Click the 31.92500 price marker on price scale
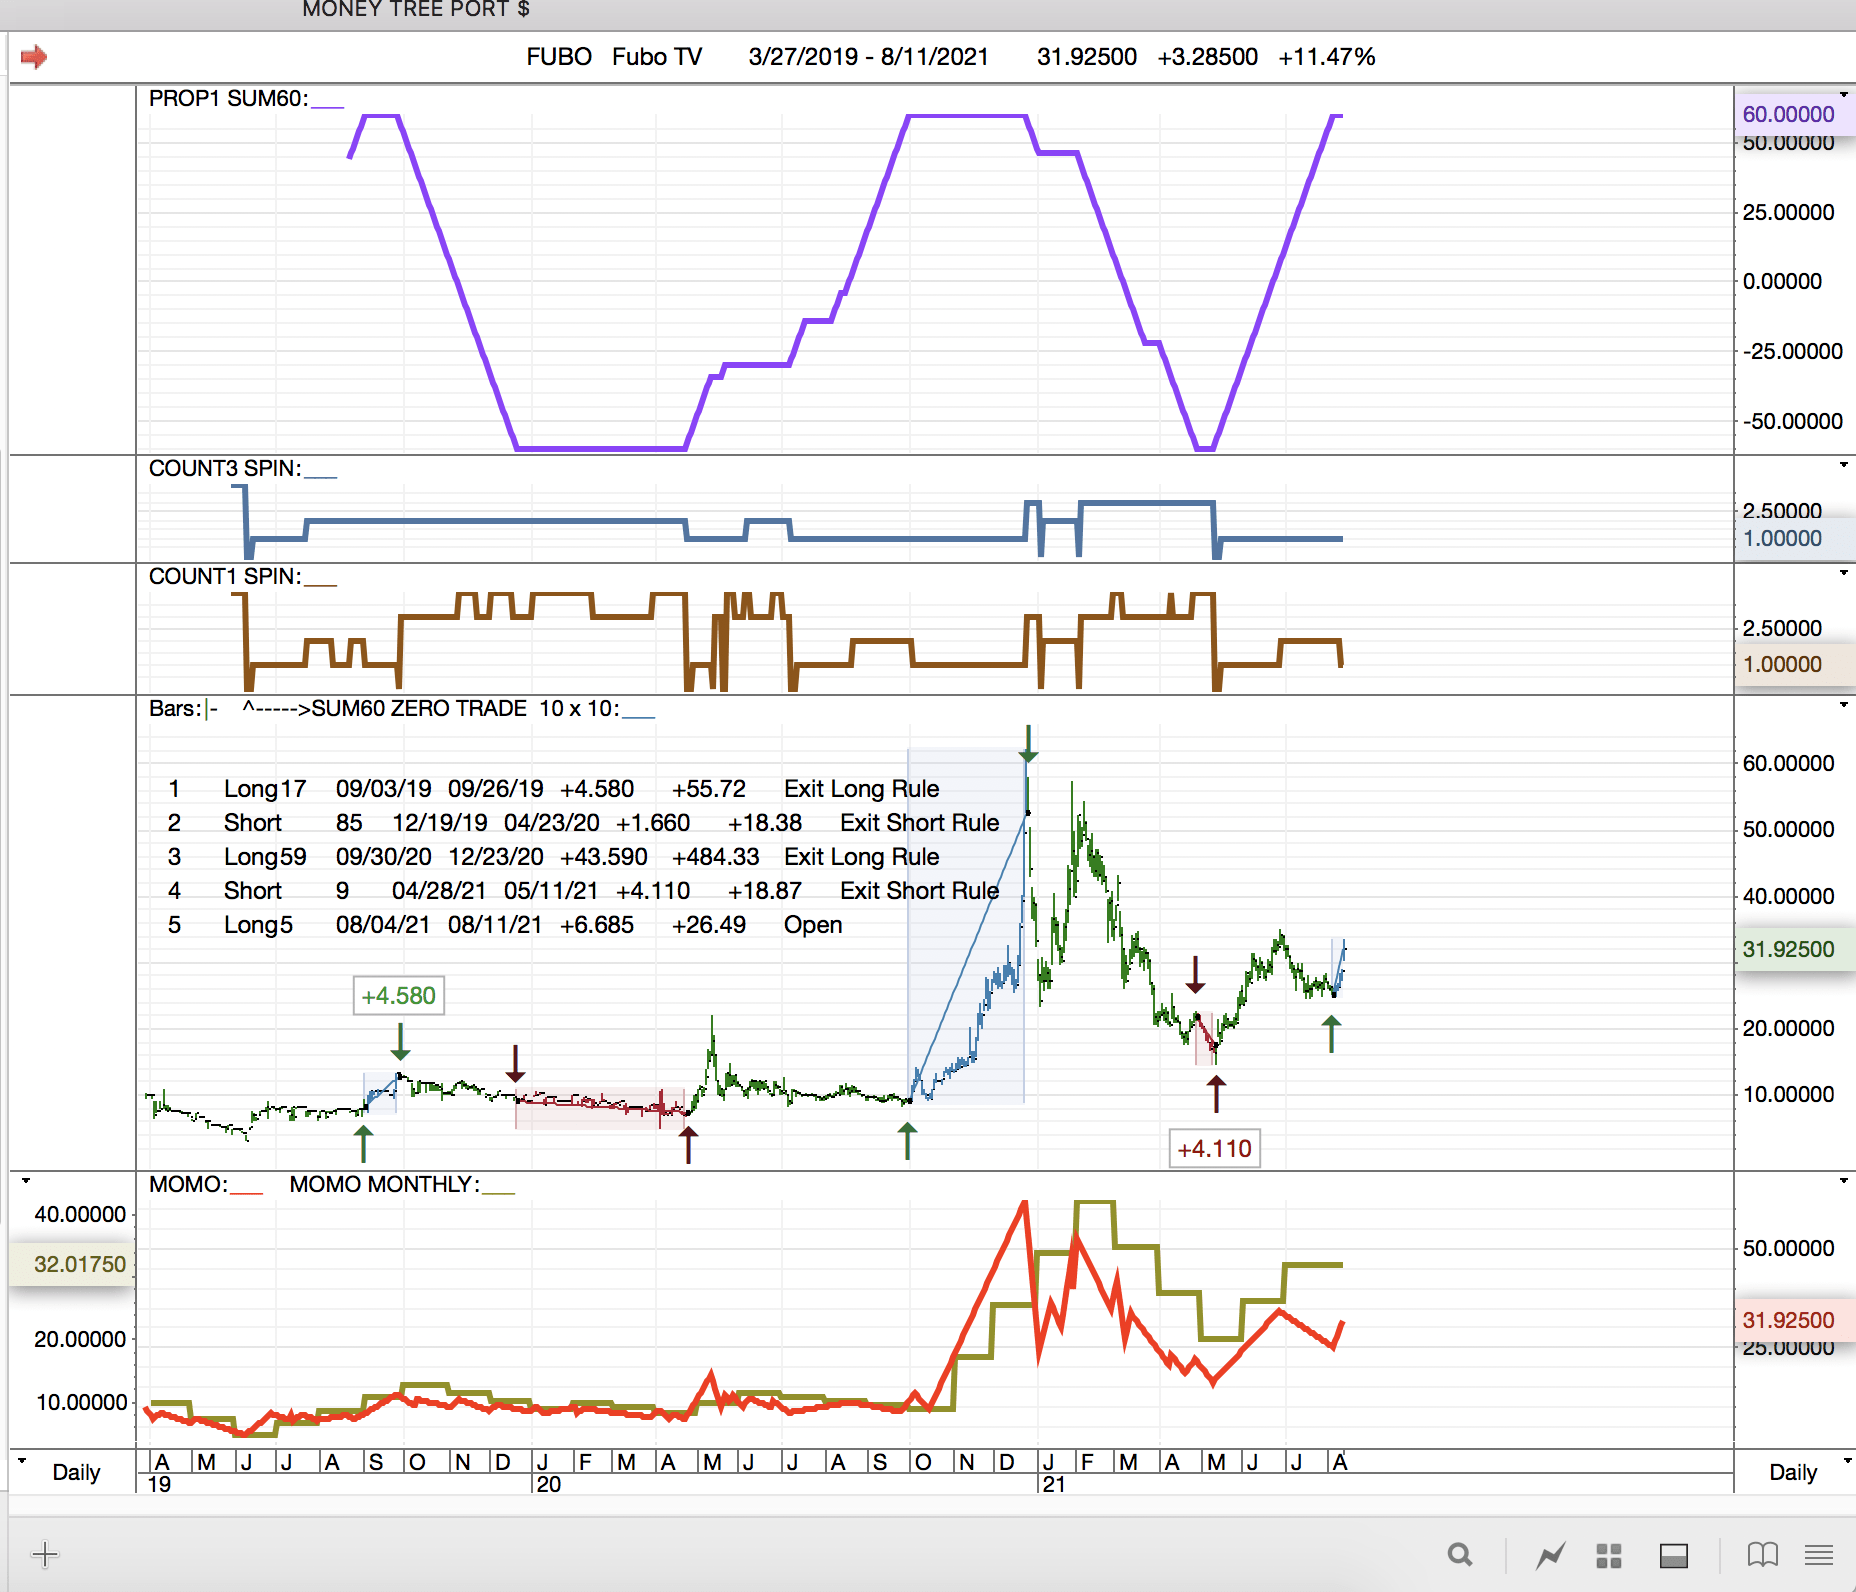Viewport: 1856px width, 1592px height. 1788,949
